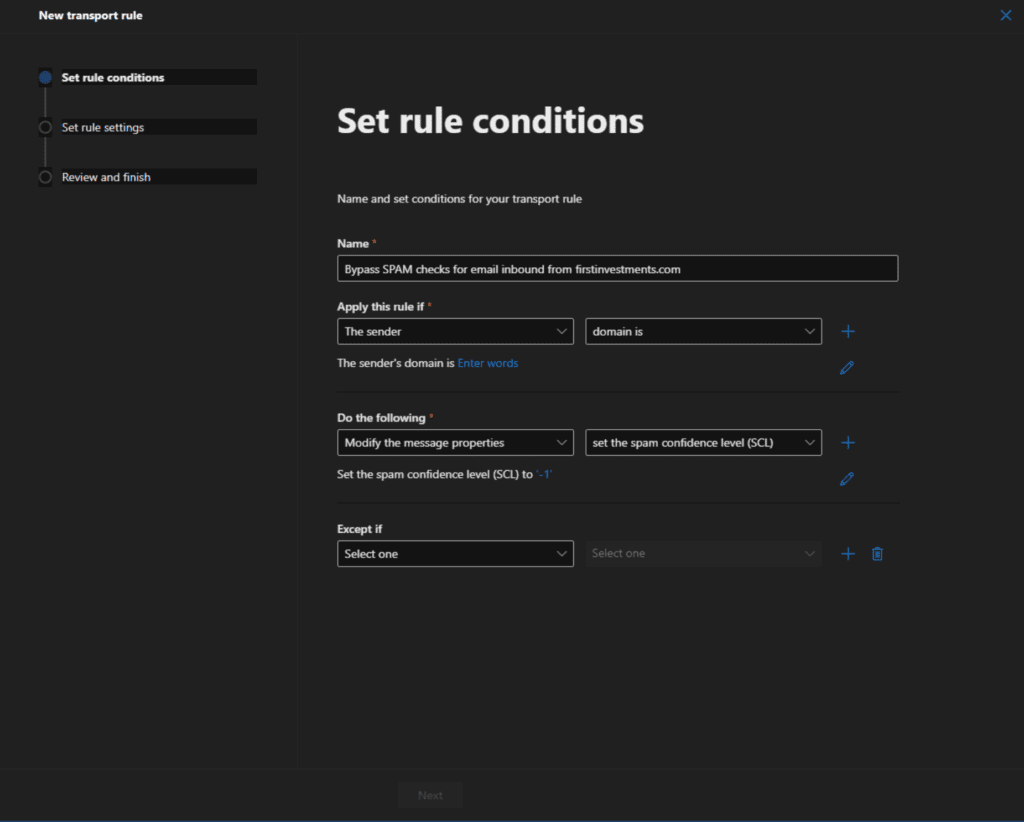Open the 'Select one' exception dropdown
1024x822 pixels.
click(455, 553)
